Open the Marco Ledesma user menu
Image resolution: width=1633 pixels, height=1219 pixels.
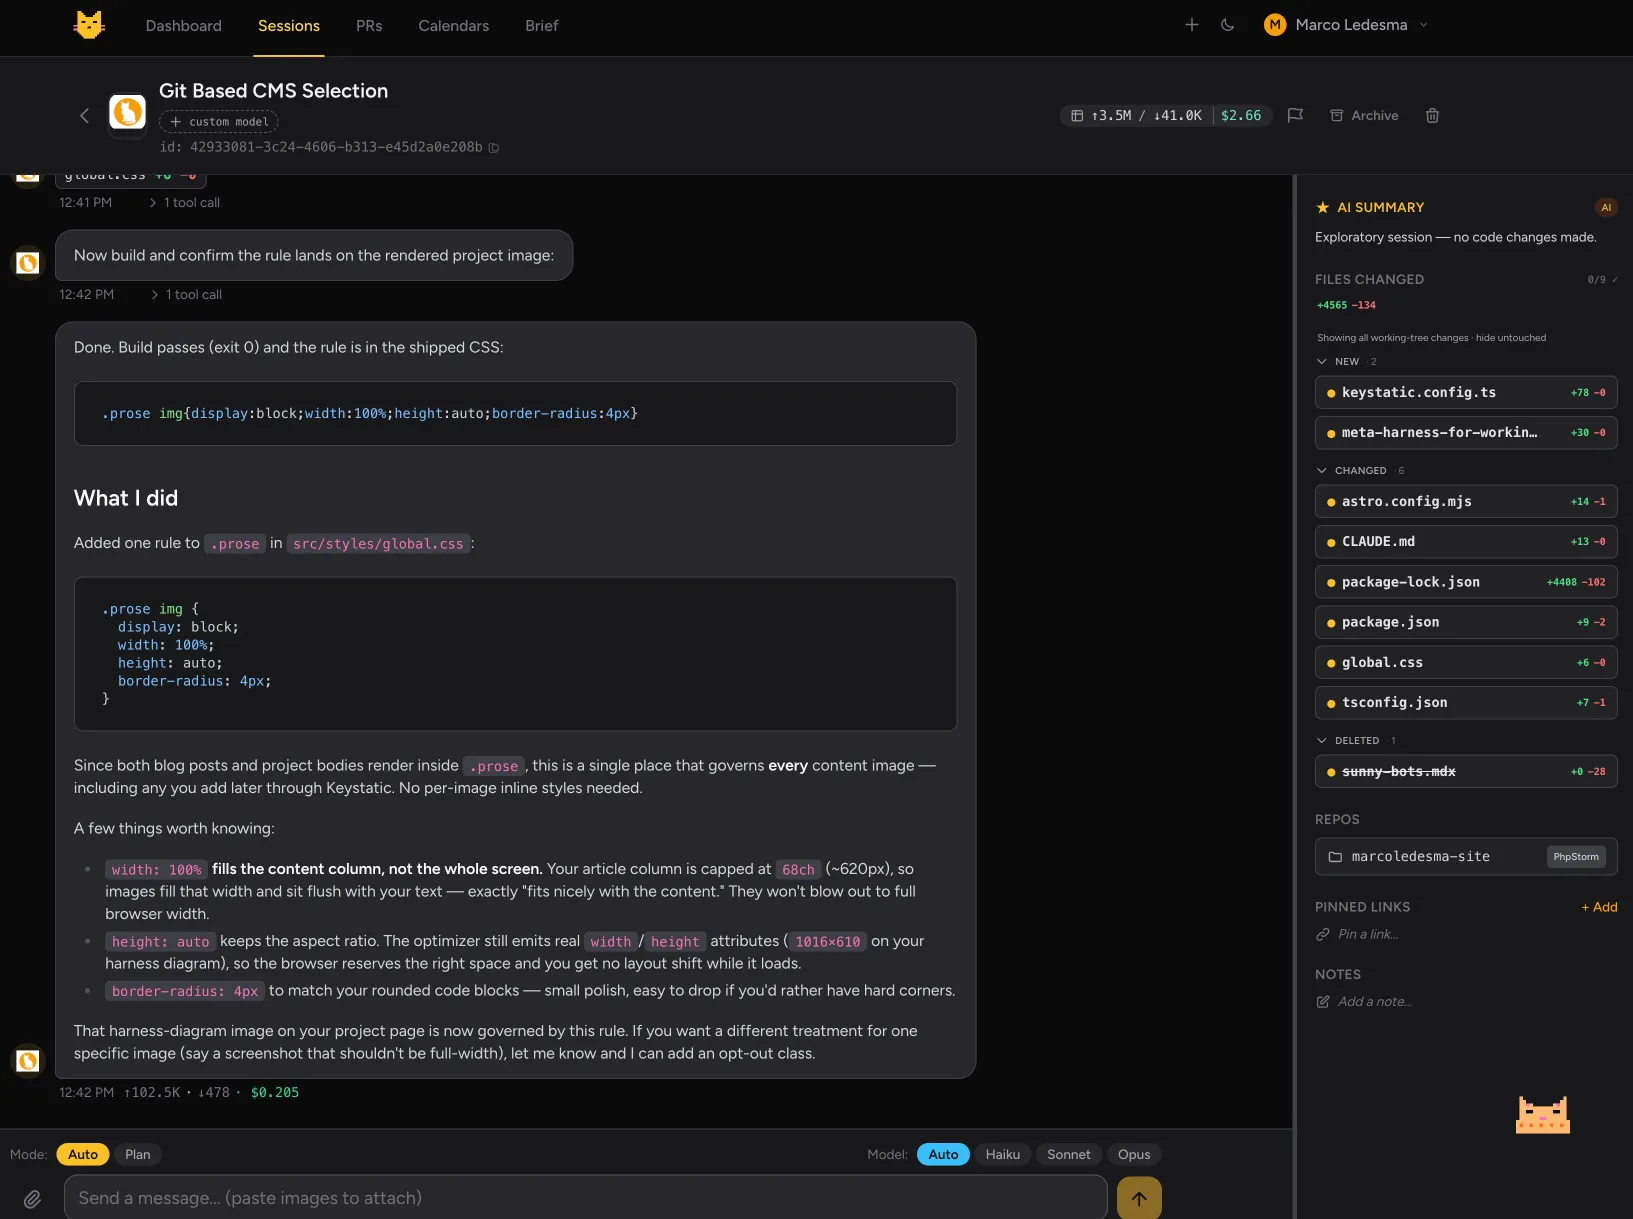(x=1346, y=25)
